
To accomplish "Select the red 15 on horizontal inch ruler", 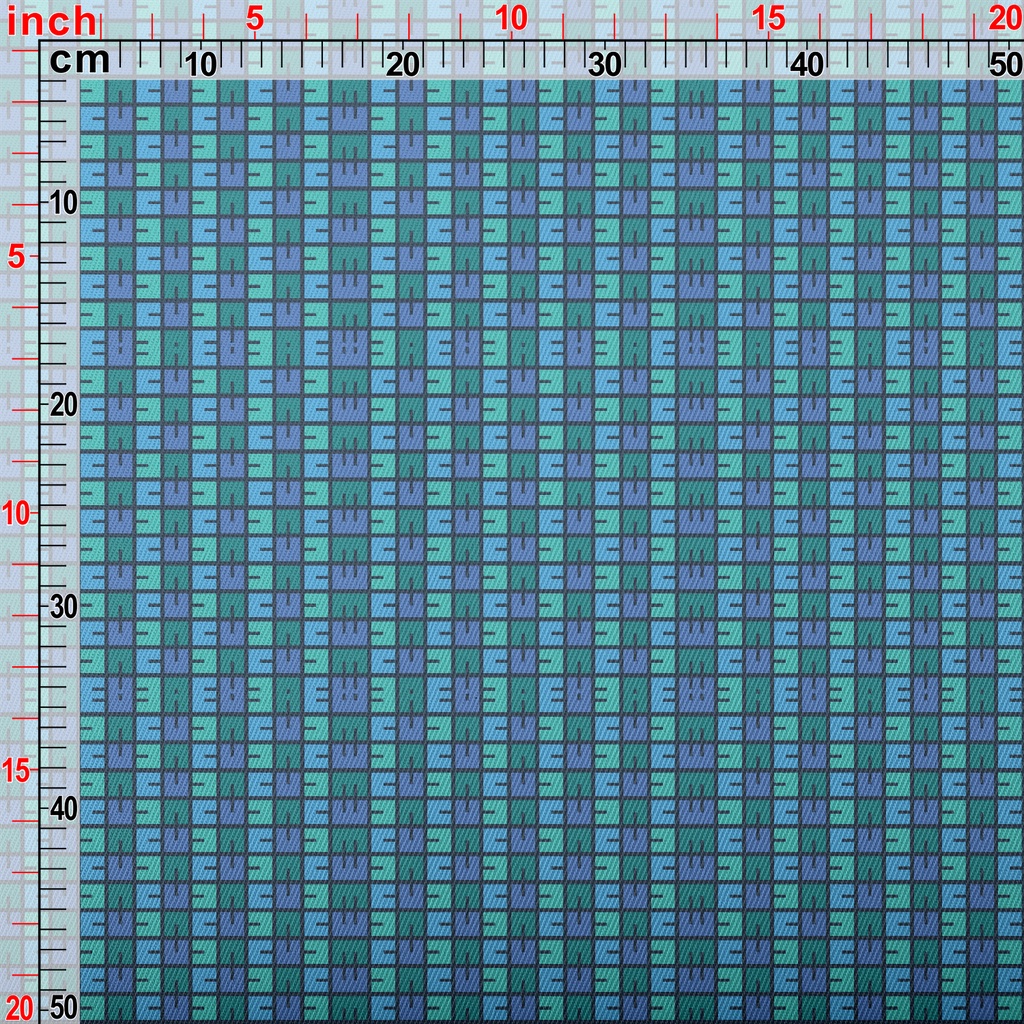I will tap(768, 19).
